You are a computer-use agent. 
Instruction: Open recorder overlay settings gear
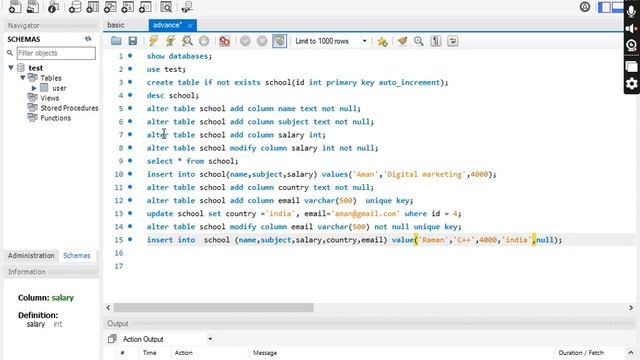click(x=631, y=84)
